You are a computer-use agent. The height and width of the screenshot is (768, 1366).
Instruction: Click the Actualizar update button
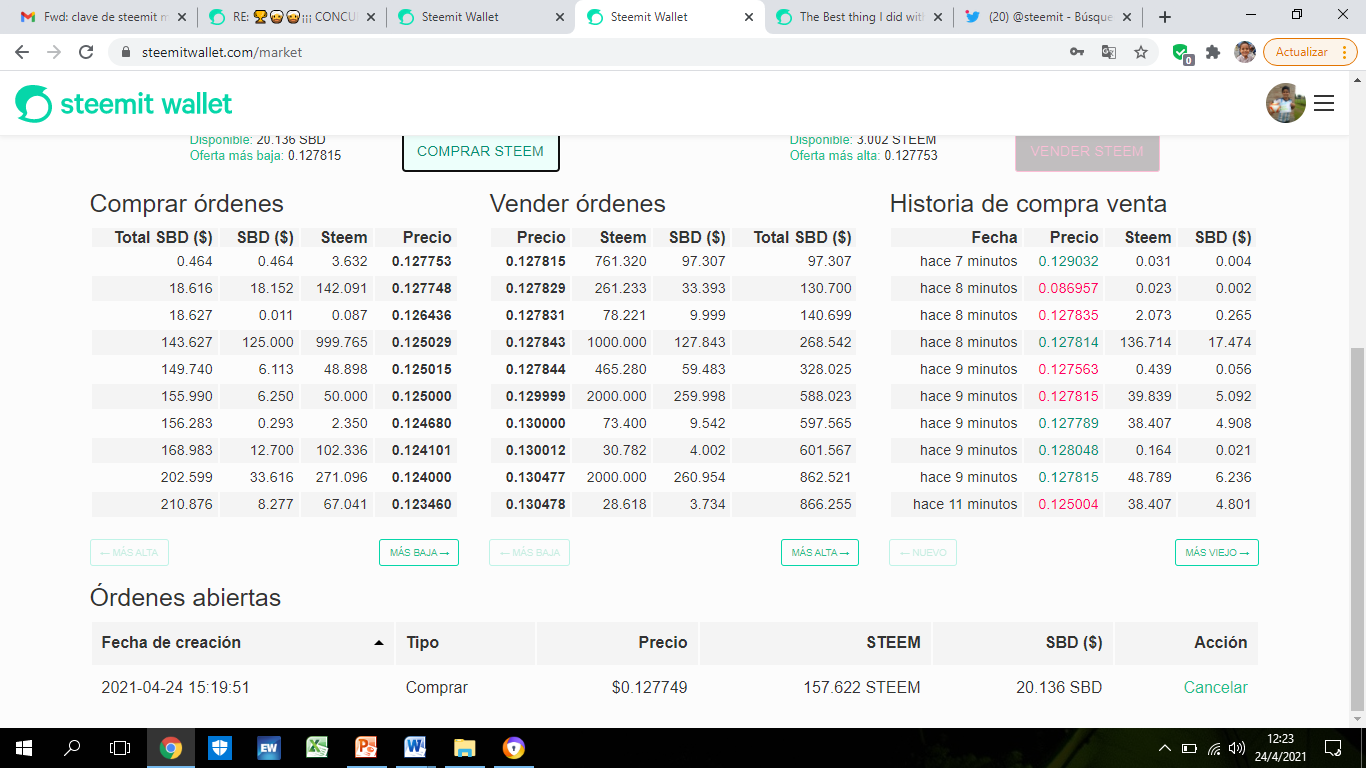(x=1302, y=52)
